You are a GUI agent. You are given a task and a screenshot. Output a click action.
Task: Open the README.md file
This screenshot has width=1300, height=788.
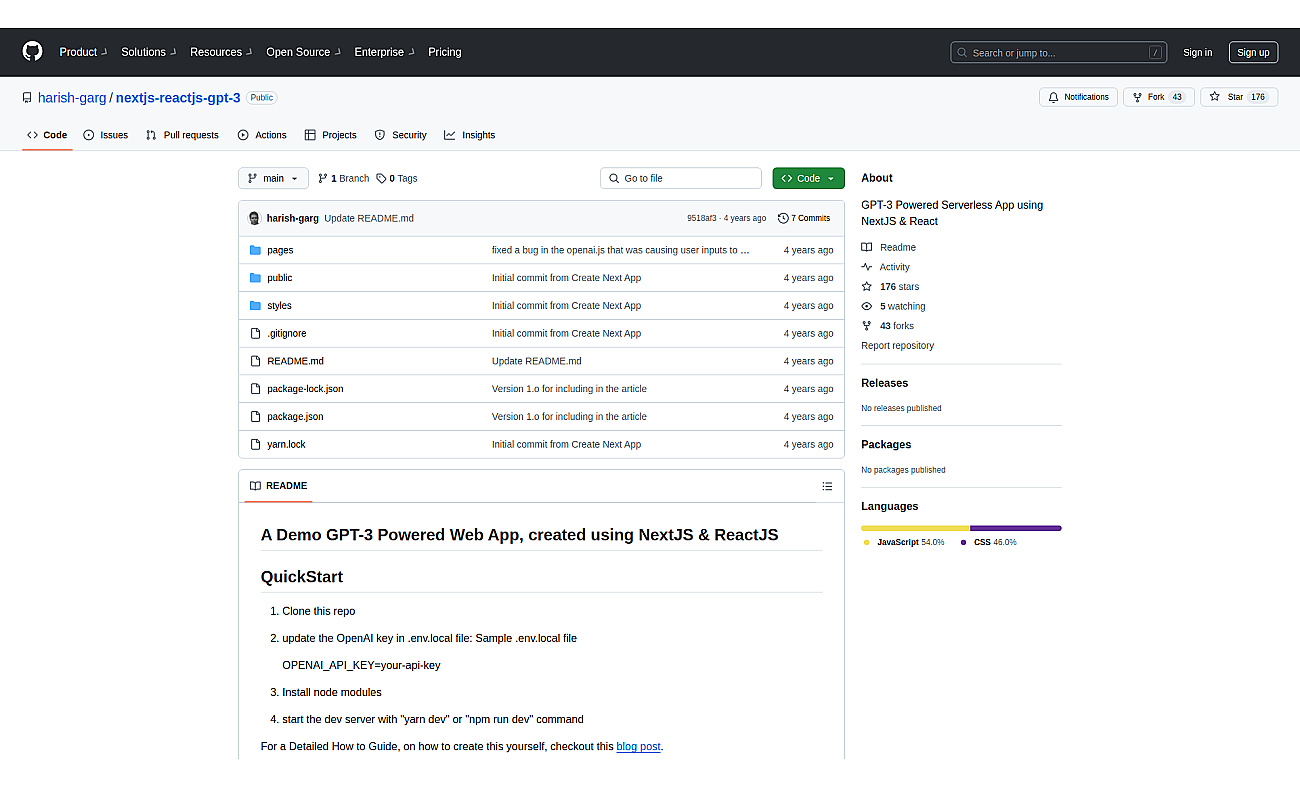295,361
